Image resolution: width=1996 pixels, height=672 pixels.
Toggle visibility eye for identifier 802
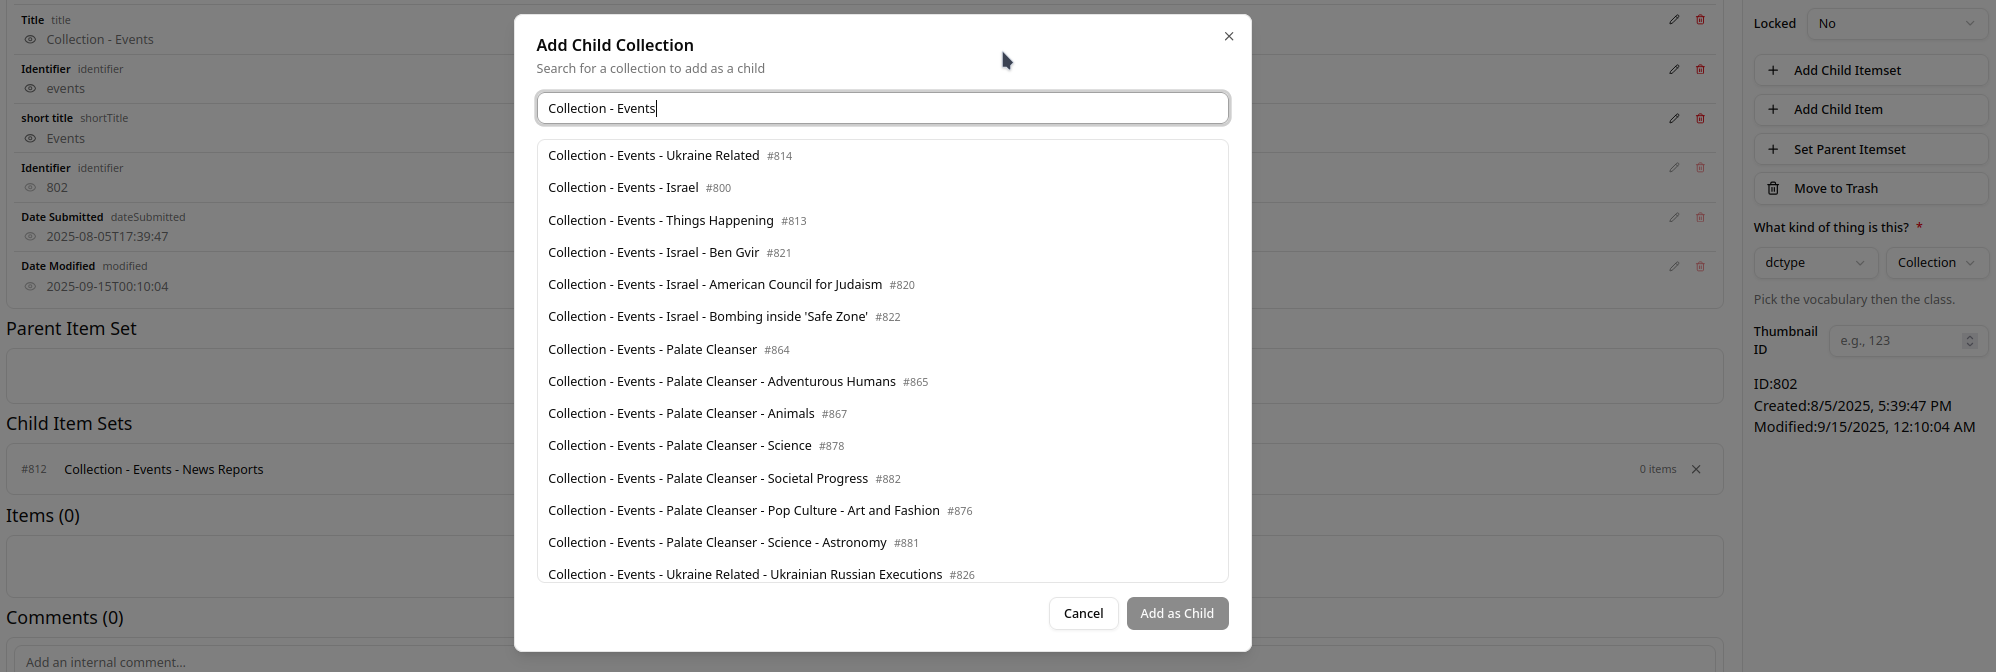[x=30, y=188]
